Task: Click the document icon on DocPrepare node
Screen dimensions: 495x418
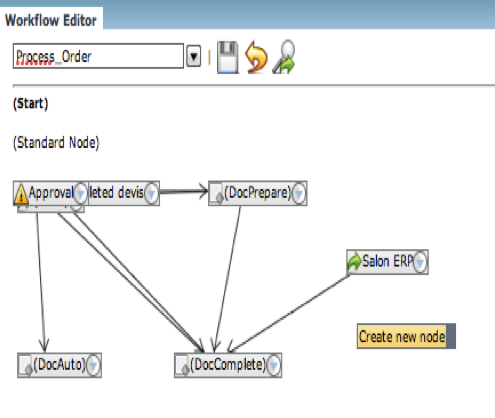Action: tap(217, 193)
